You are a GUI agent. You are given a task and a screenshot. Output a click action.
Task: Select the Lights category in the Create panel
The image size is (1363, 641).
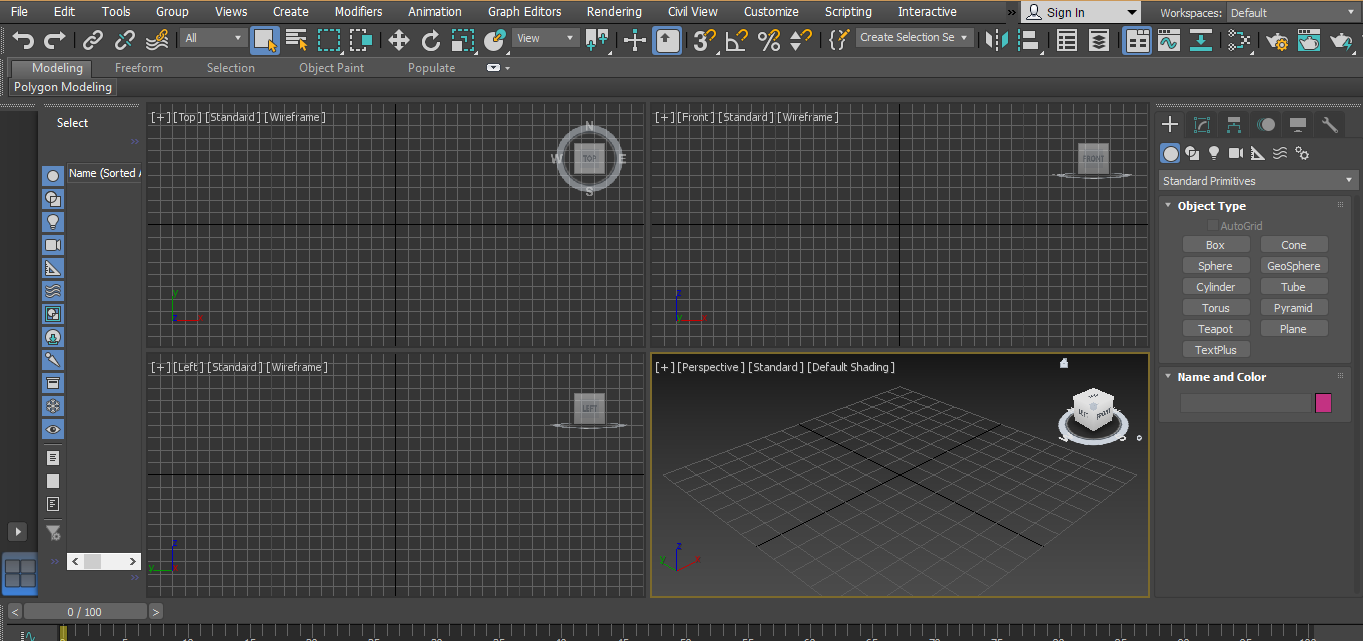(1214, 153)
